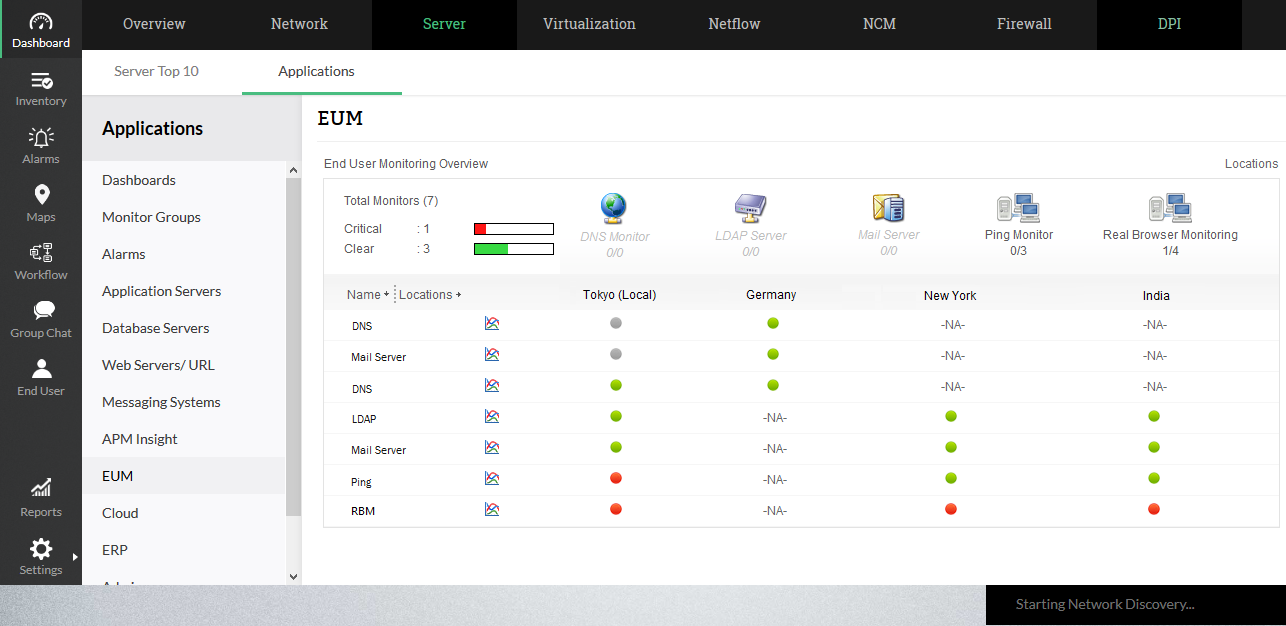The width and height of the screenshot is (1286, 626).
Task: Click the Mail Server envelope icon
Action: pyautogui.click(x=888, y=208)
